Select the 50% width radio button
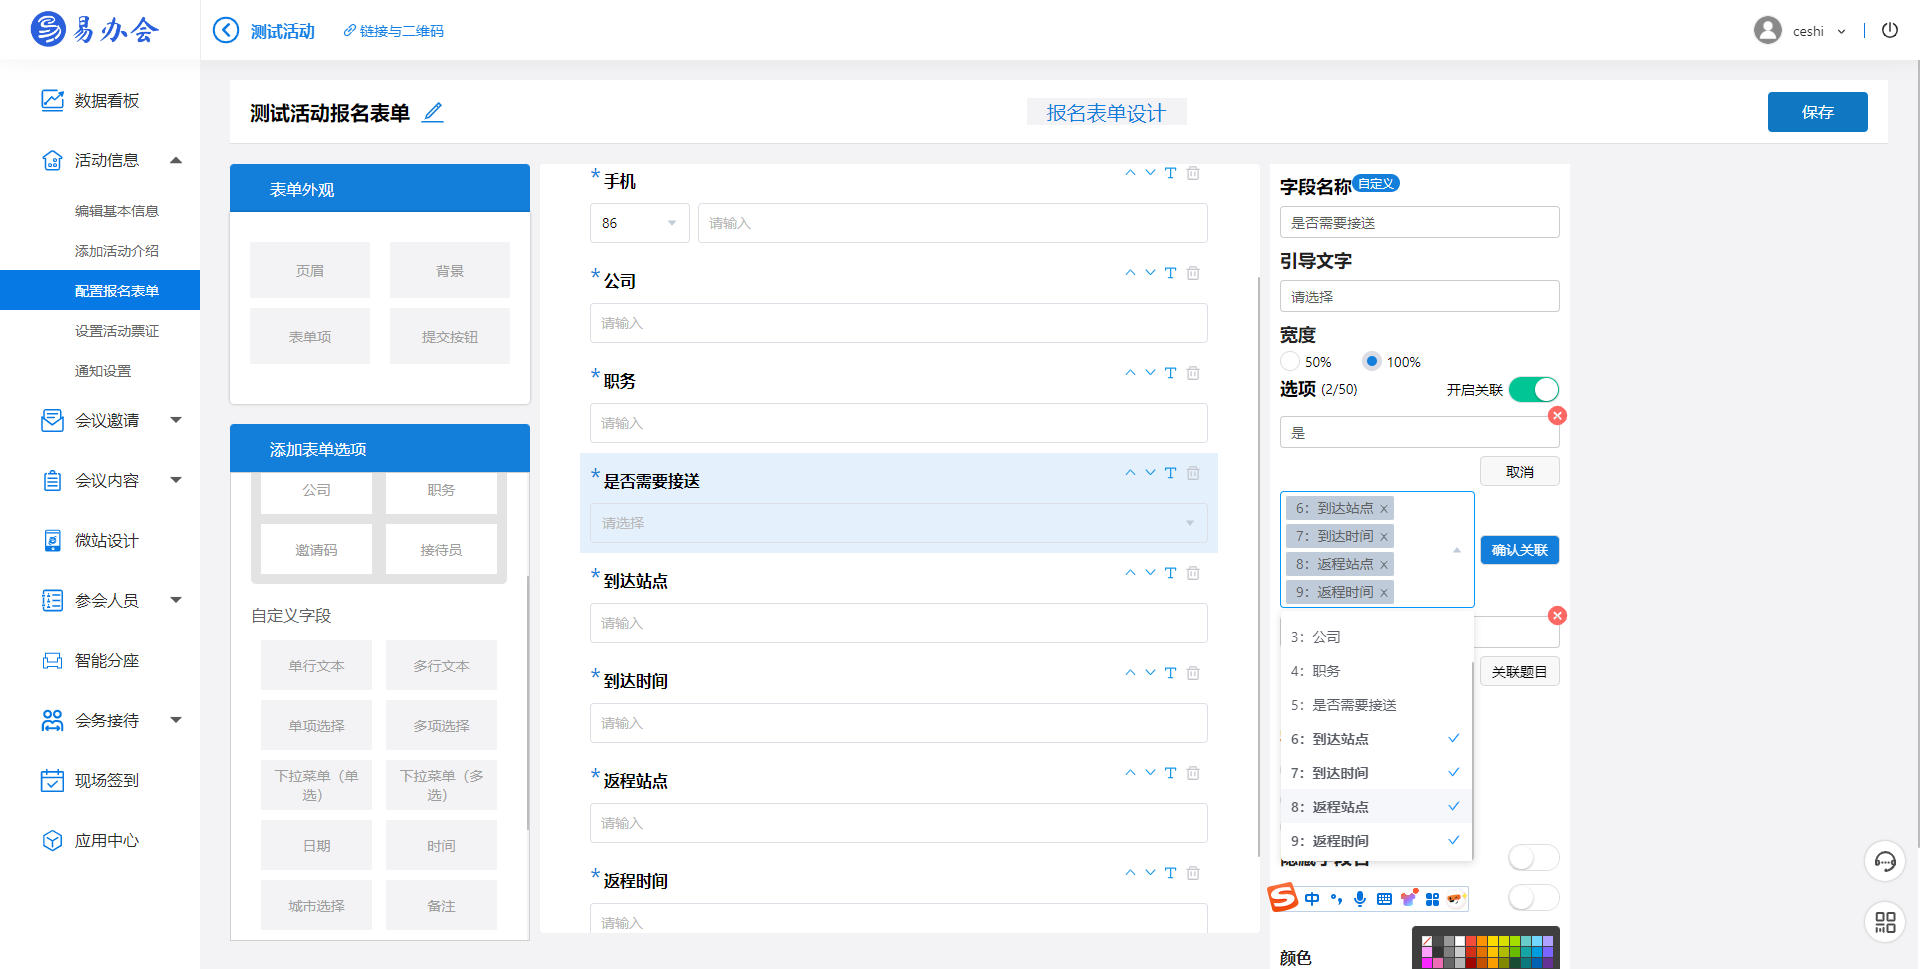The height and width of the screenshot is (969, 1920). (x=1290, y=362)
